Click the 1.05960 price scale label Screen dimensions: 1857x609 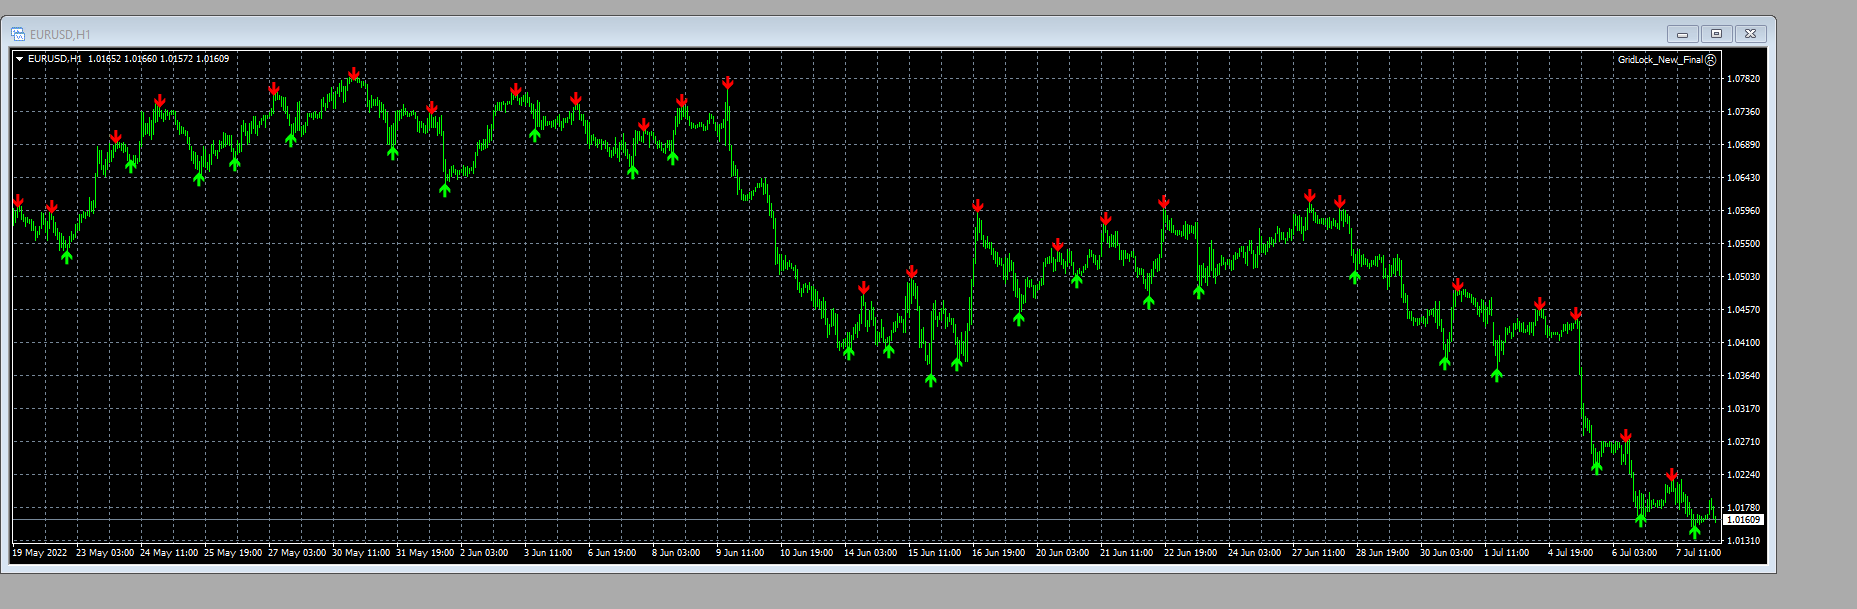pos(1744,211)
